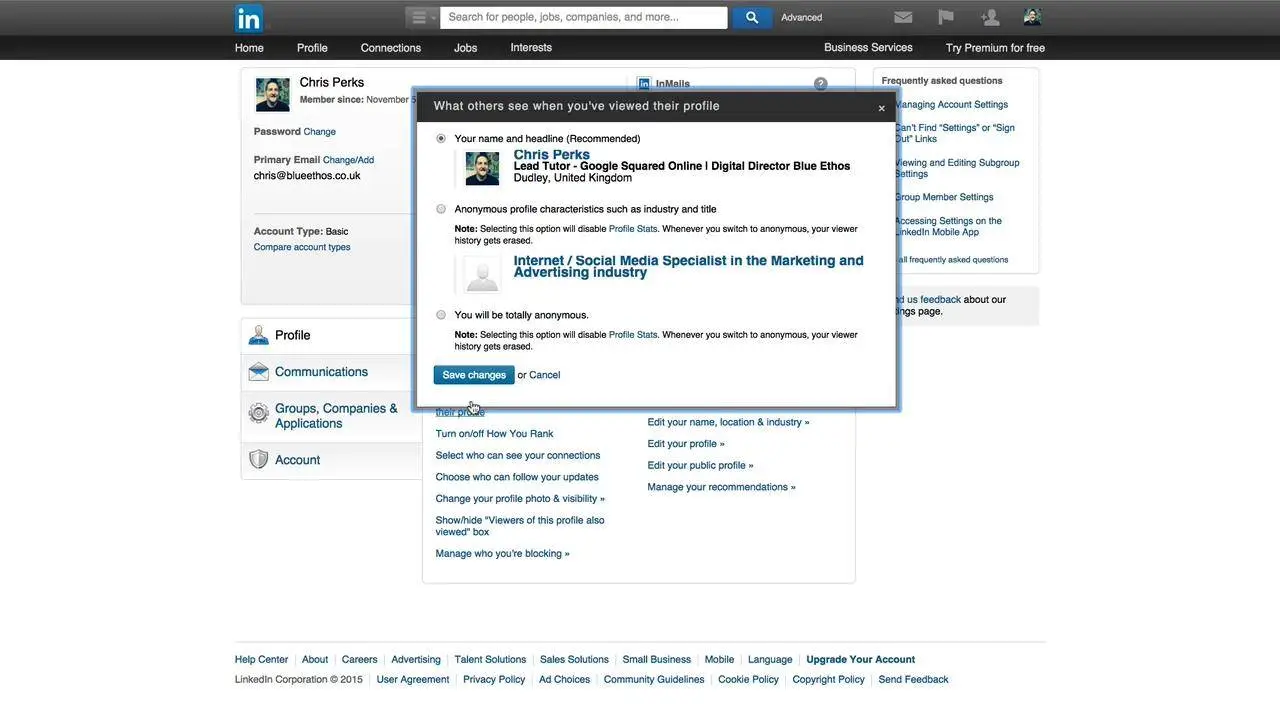Click the add connections person icon

pos(990,17)
